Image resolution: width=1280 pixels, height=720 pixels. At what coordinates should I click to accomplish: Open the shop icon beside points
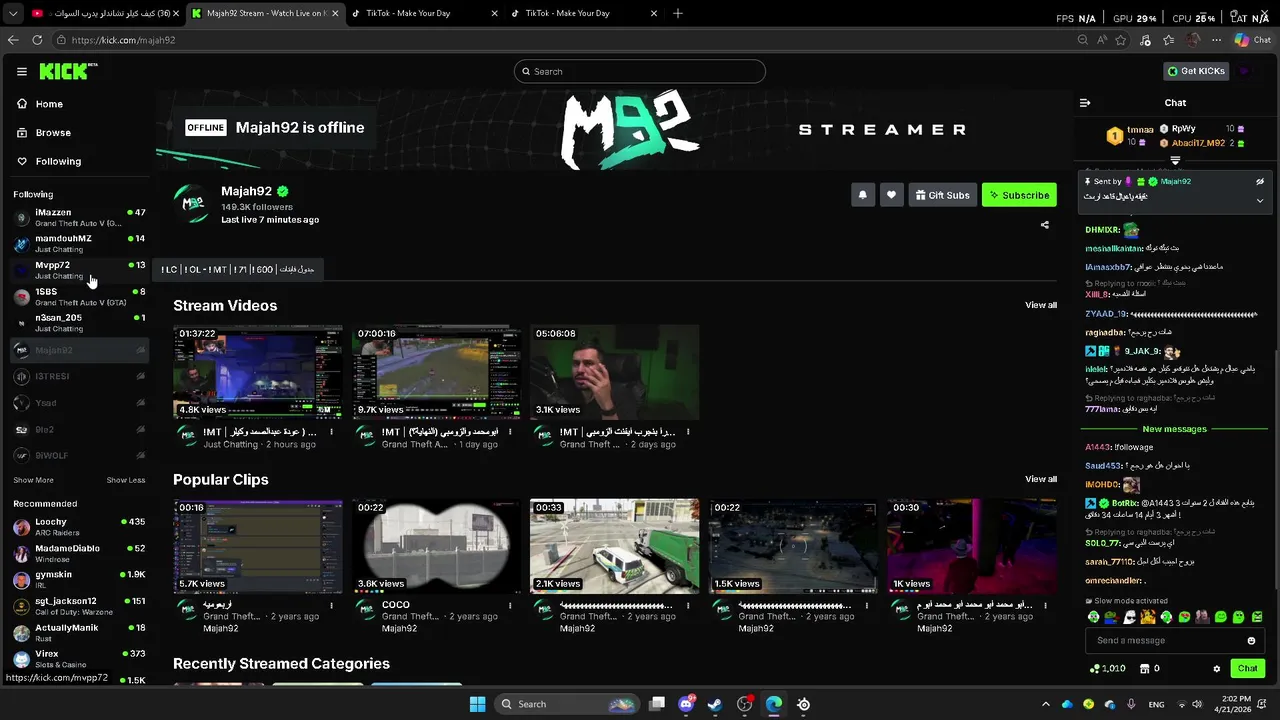click(x=1145, y=669)
